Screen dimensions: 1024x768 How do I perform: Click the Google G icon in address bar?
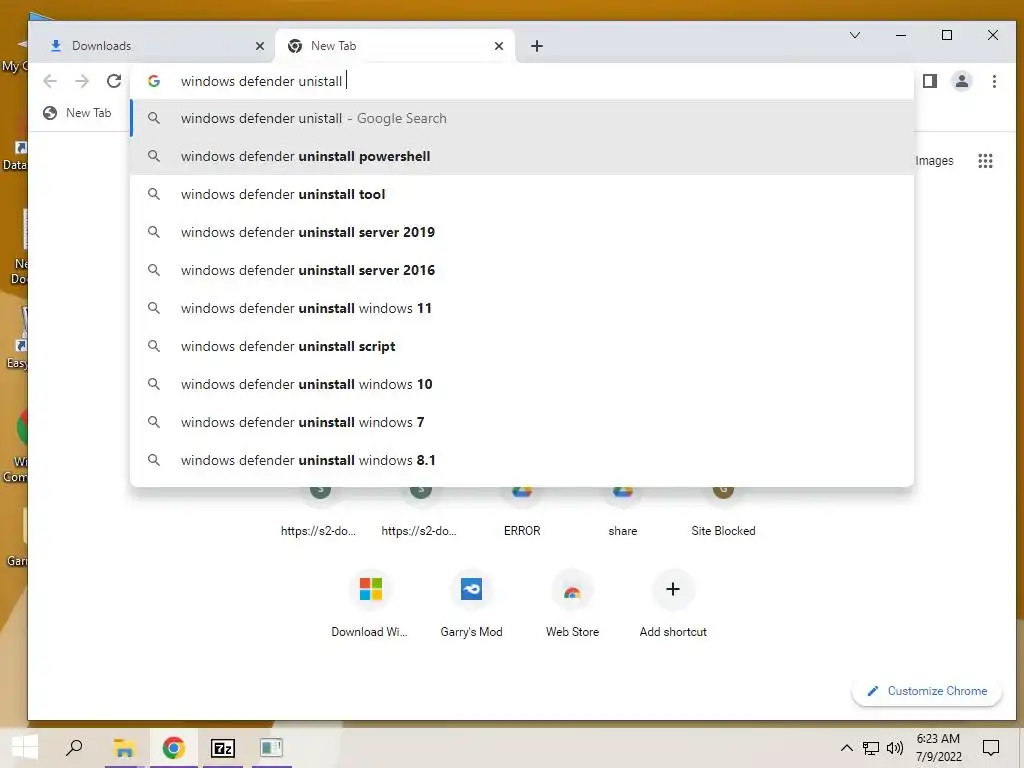pyautogui.click(x=154, y=81)
